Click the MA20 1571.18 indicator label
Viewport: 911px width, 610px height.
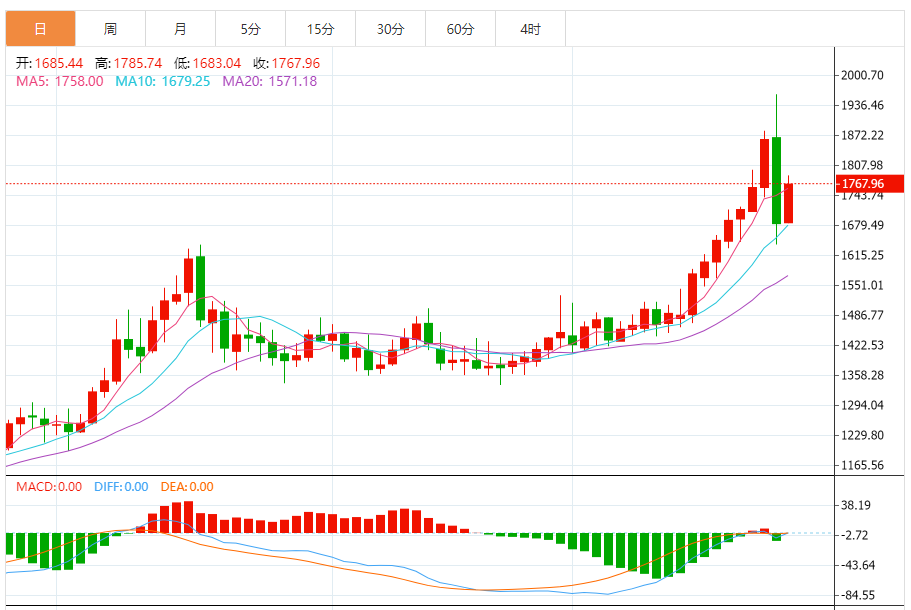tap(269, 81)
